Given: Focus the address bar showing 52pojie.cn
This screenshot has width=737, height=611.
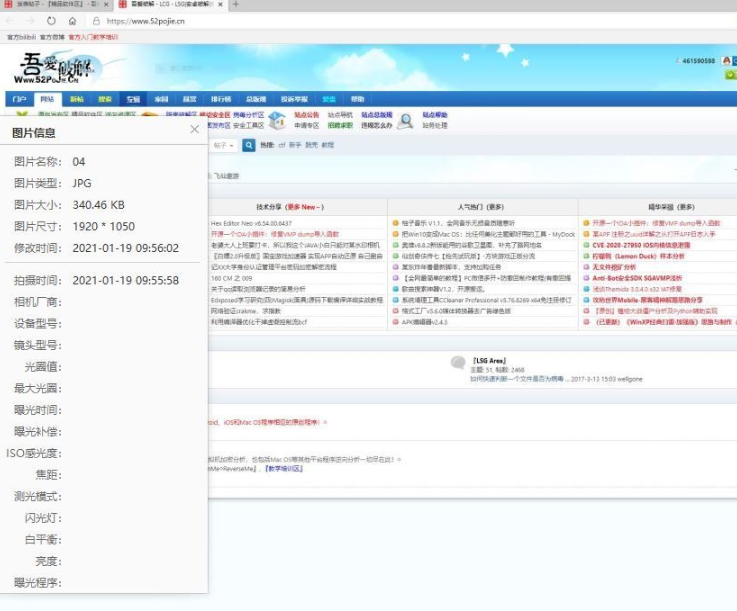Looking at the screenshot, I should tap(146, 21).
